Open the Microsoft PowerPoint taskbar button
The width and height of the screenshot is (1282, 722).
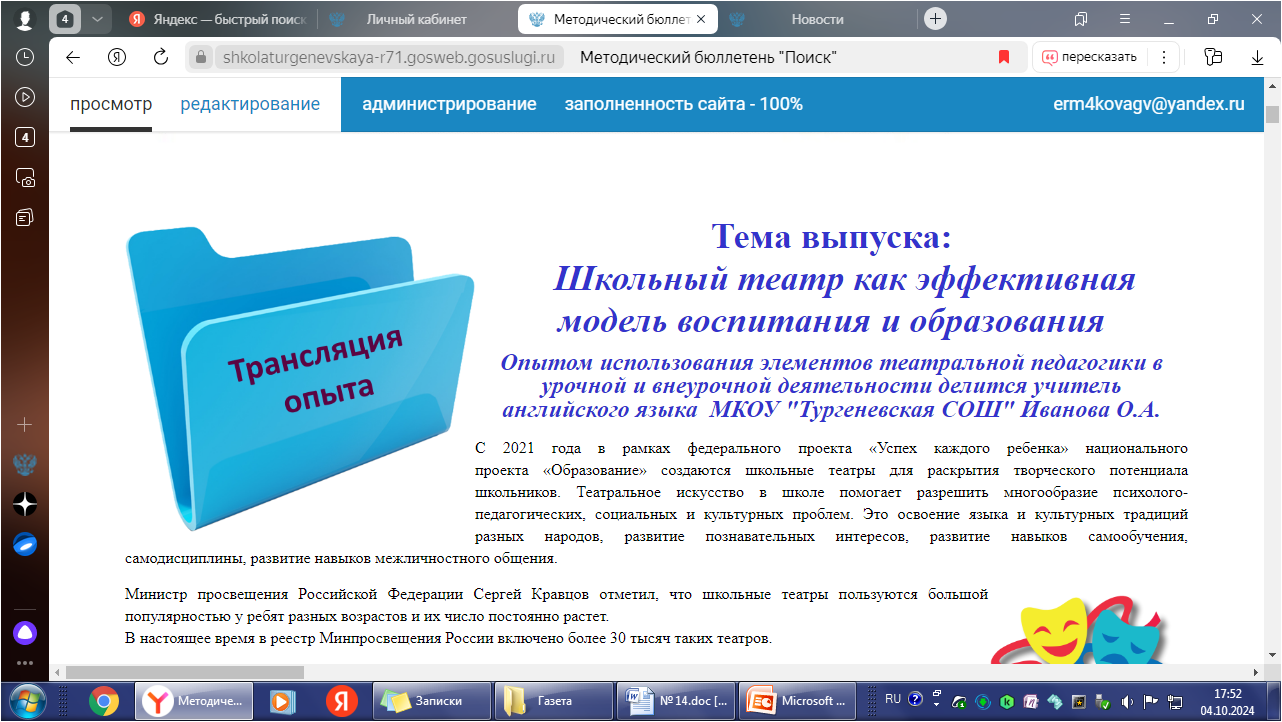798,701
